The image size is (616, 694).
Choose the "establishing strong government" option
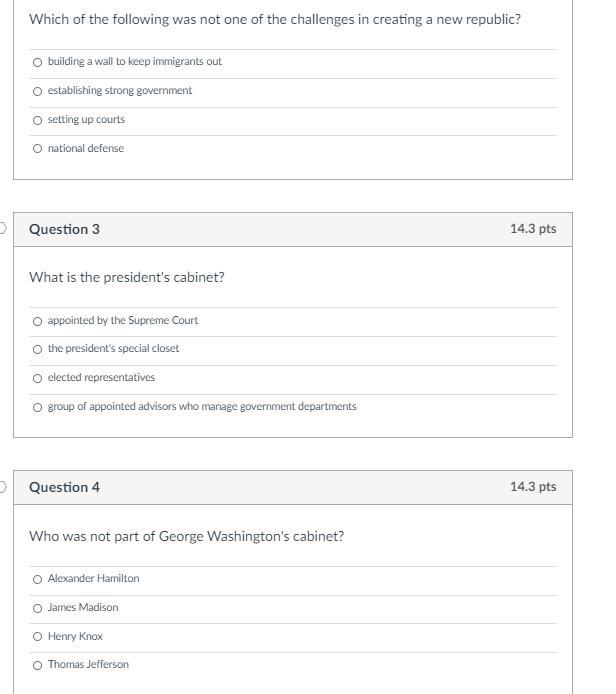(x=38, y=91)
